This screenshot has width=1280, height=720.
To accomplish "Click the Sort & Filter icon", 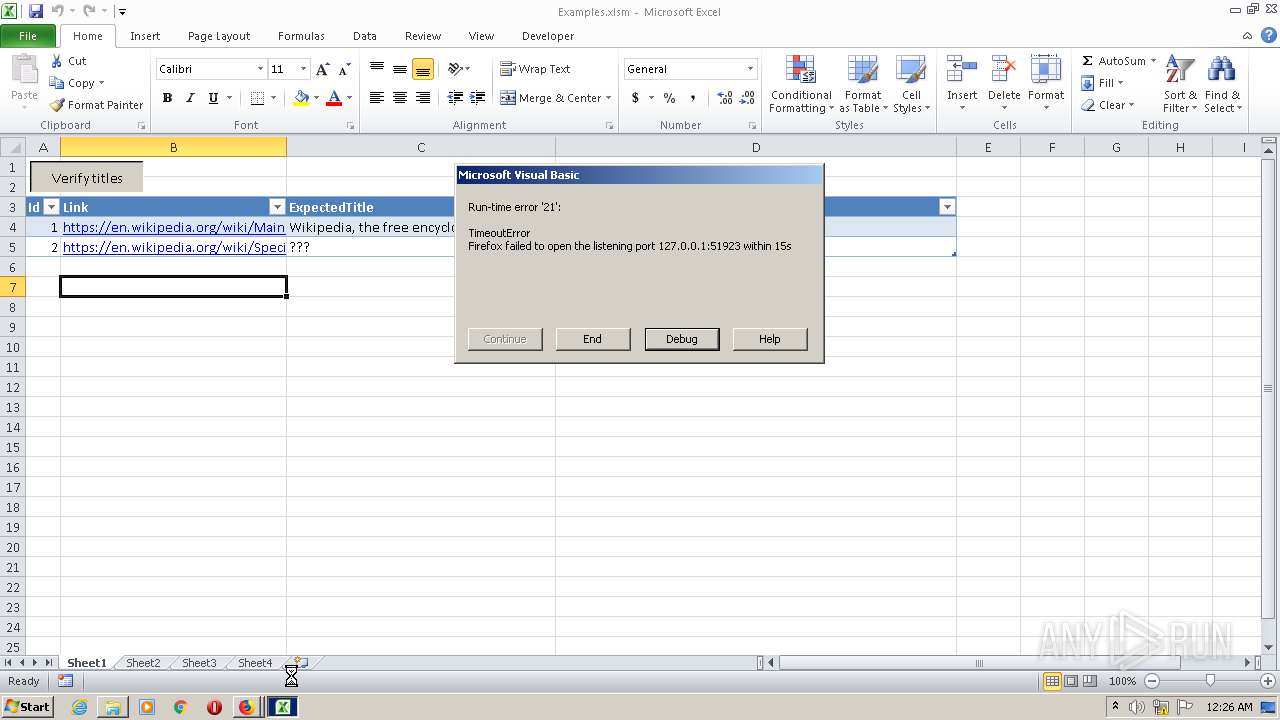I will (1180, 70).
